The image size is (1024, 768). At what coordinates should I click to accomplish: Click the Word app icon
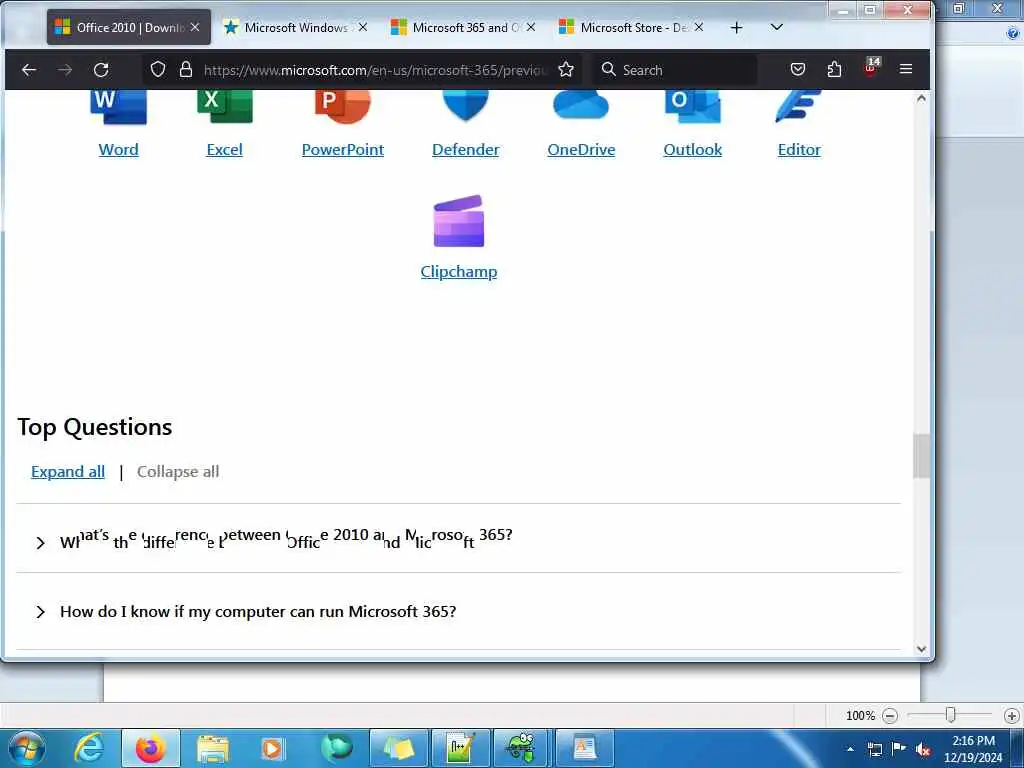pyautogui.click(x=118, y=108)
